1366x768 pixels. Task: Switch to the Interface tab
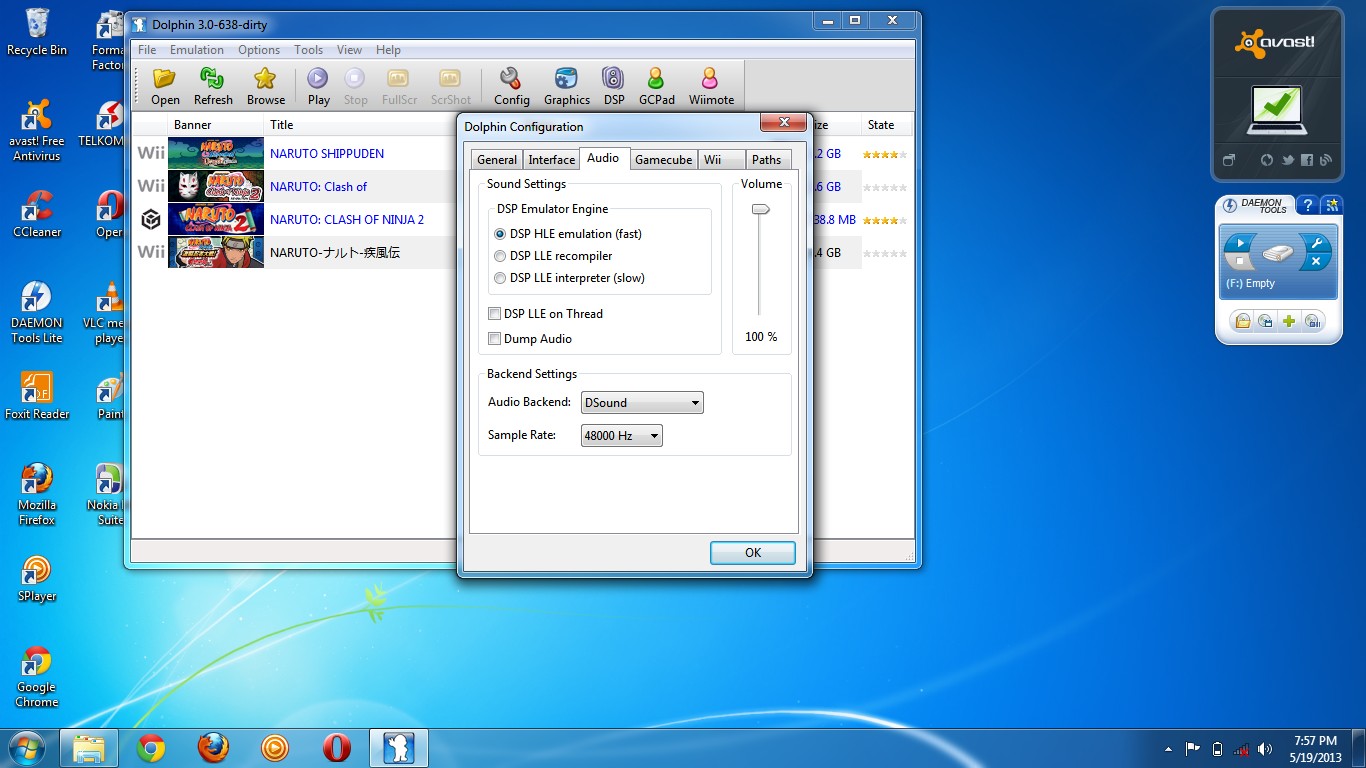click(552, 160)
